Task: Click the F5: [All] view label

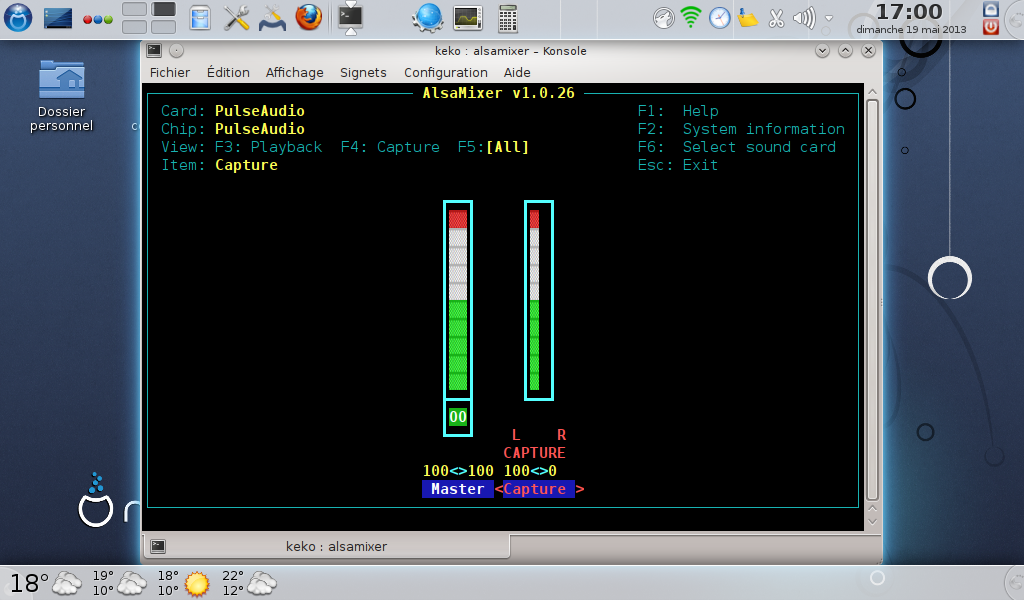Action: [x=493, y=147]
